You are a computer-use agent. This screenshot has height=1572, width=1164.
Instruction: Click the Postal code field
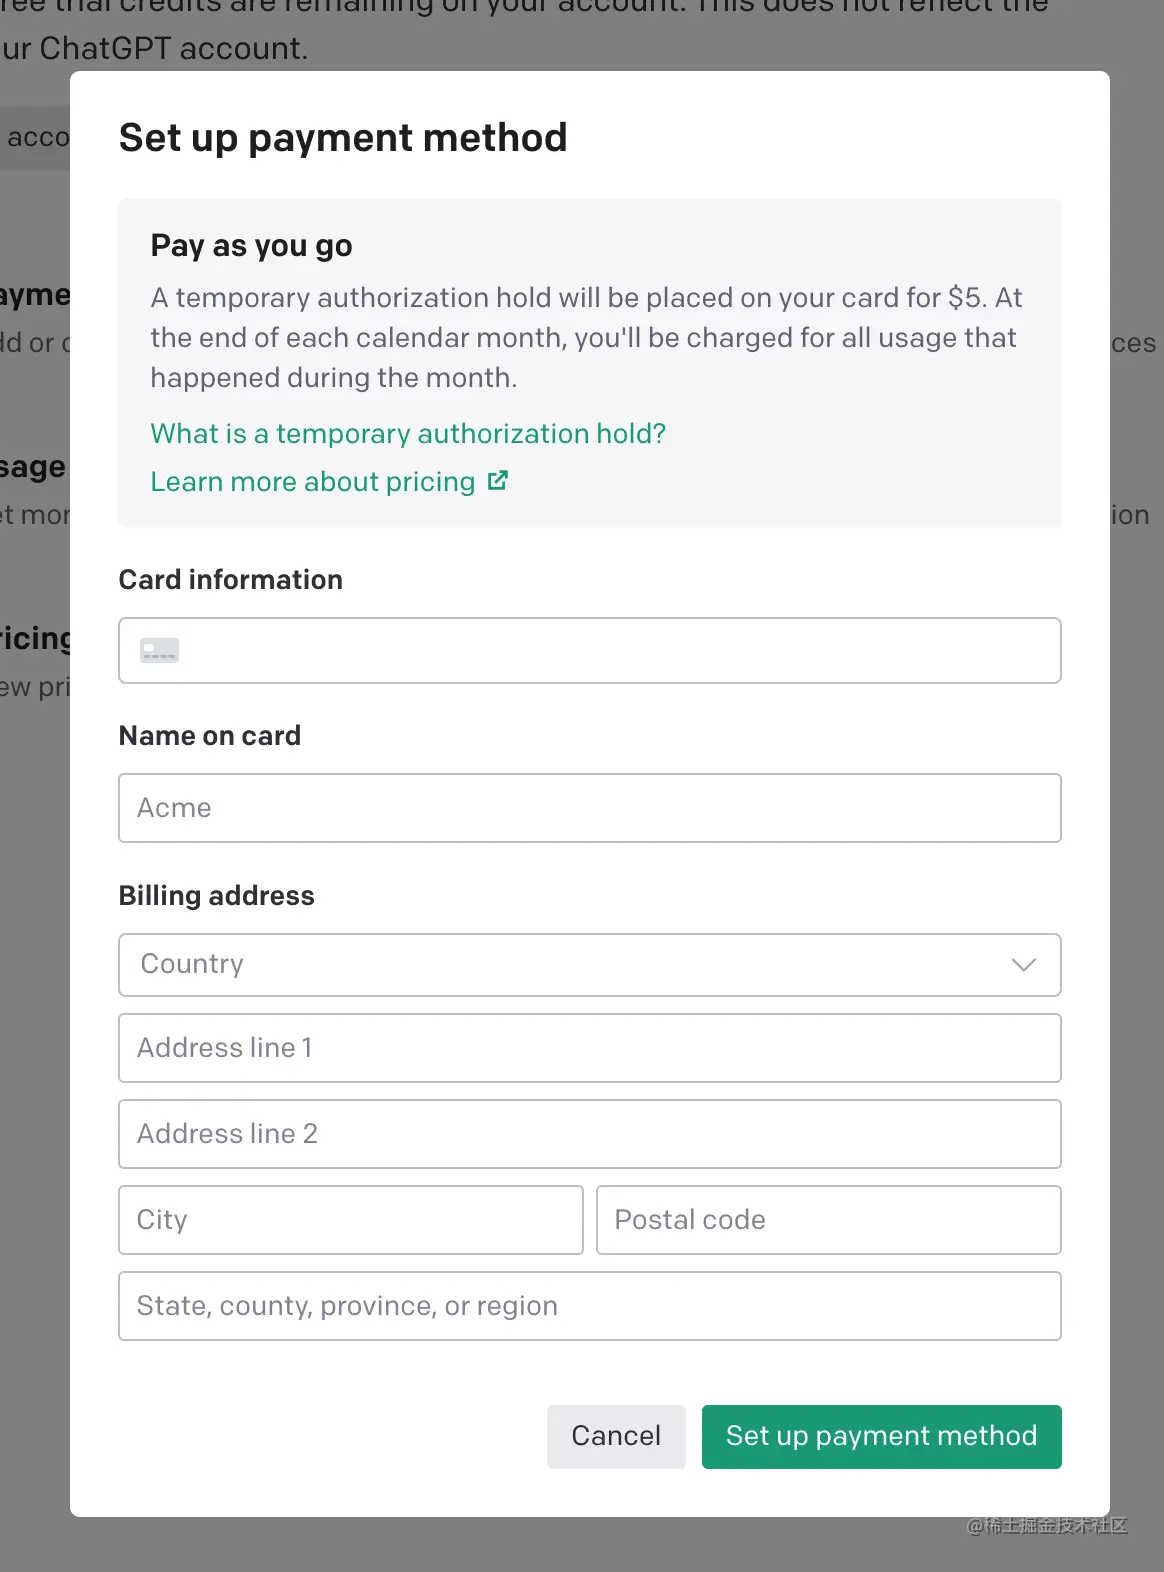[x=828, y=1220]
